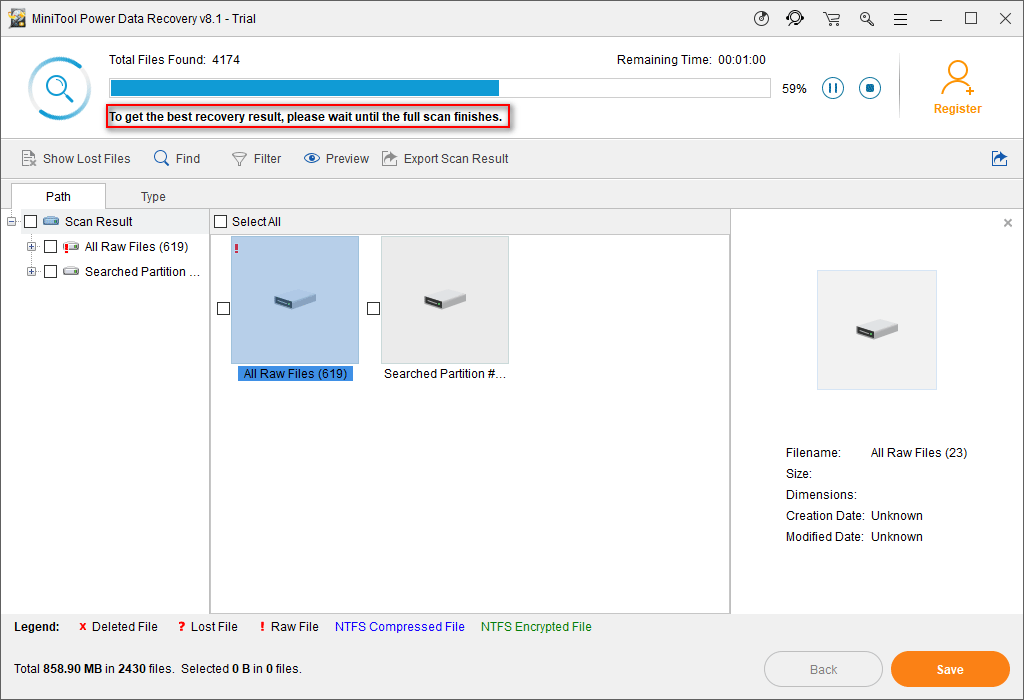This screenshot has height=700, width=1024.
Task: Tick the Select All checkbox
Action: 221,222
